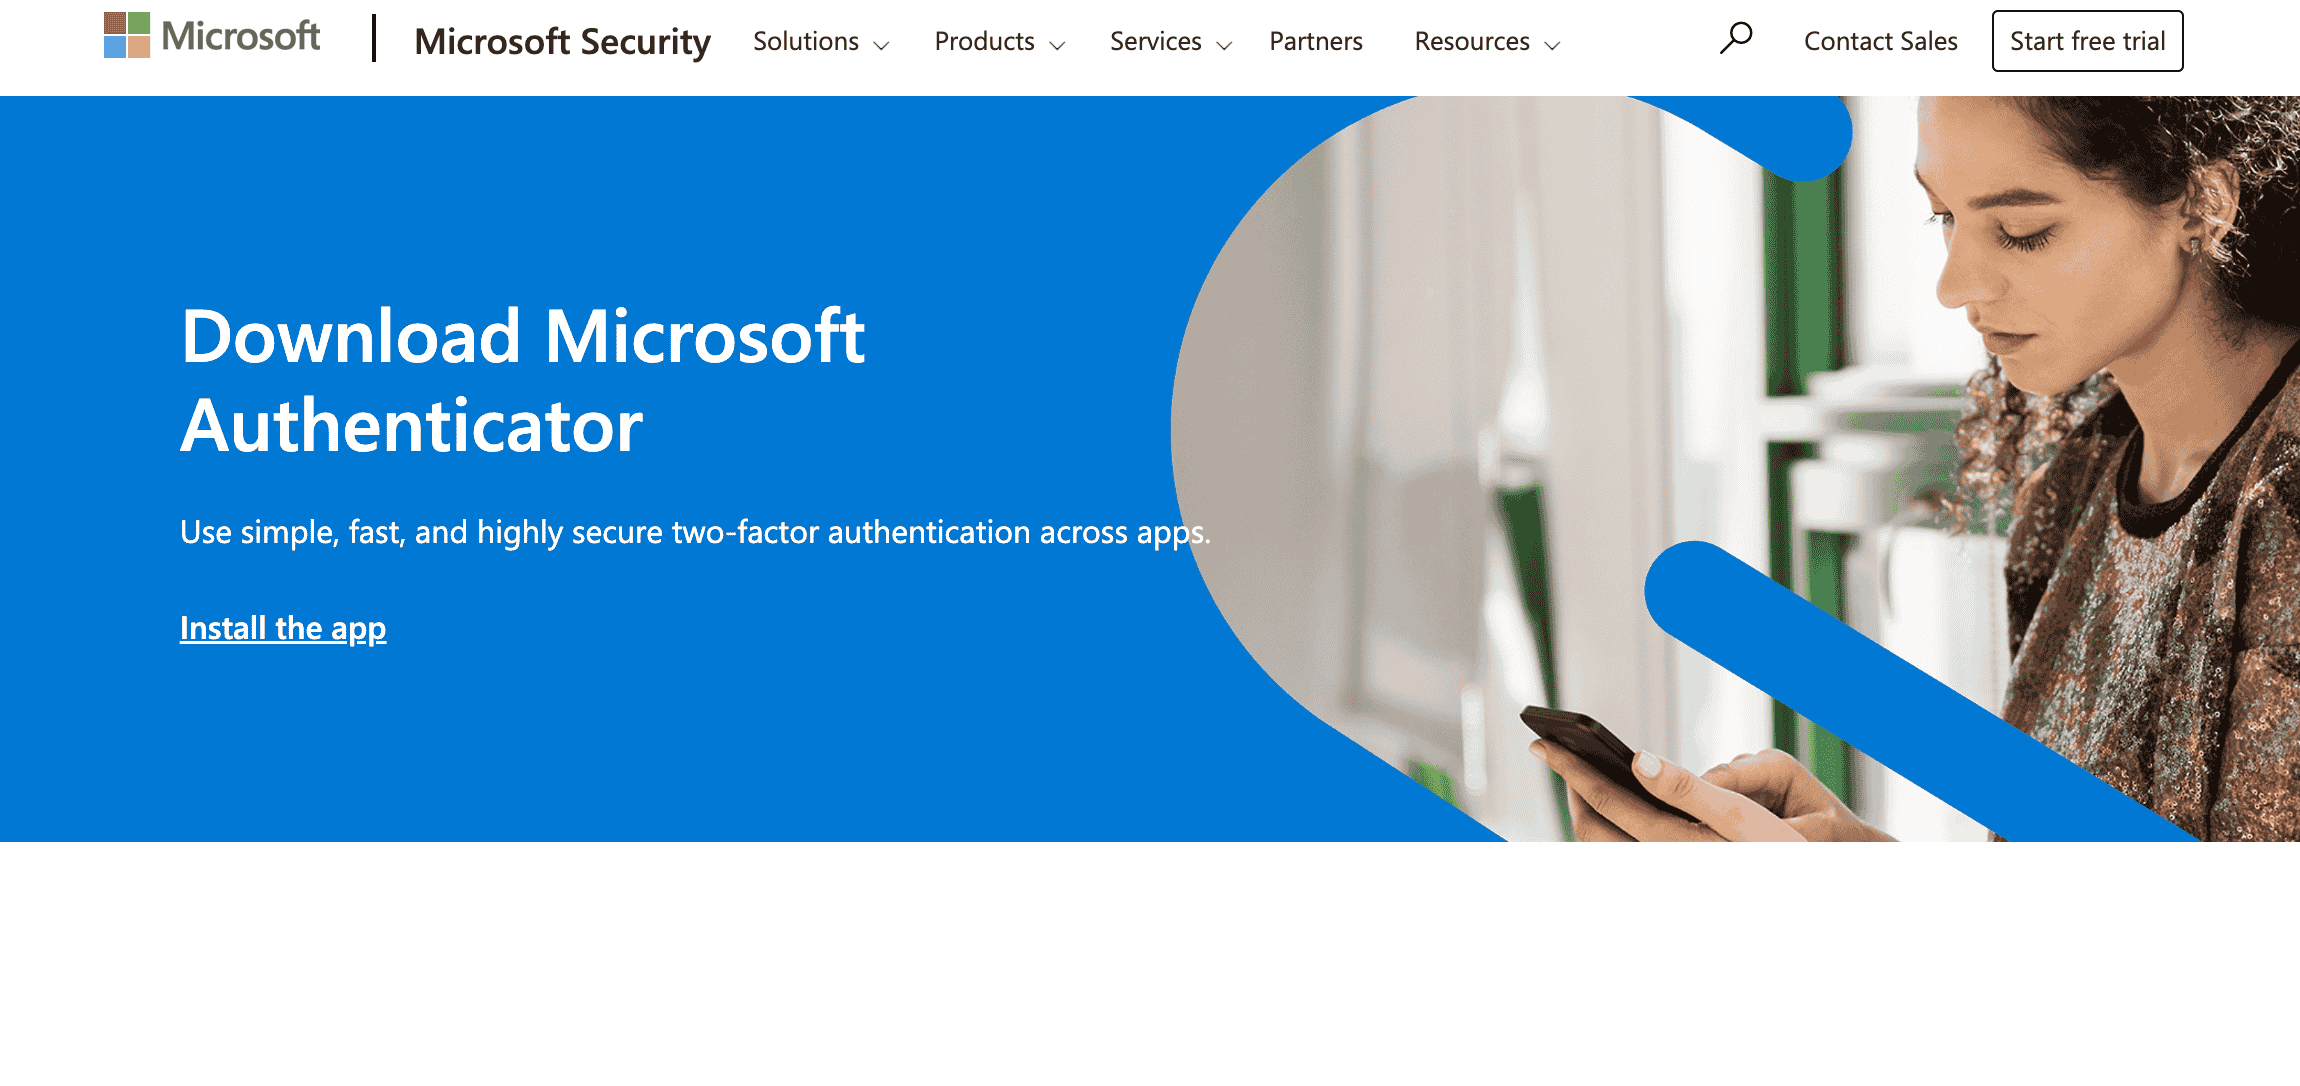Expand the Solutions dropdown menu
This screenshot has width=2300, height=1086.
click(817, 41)
